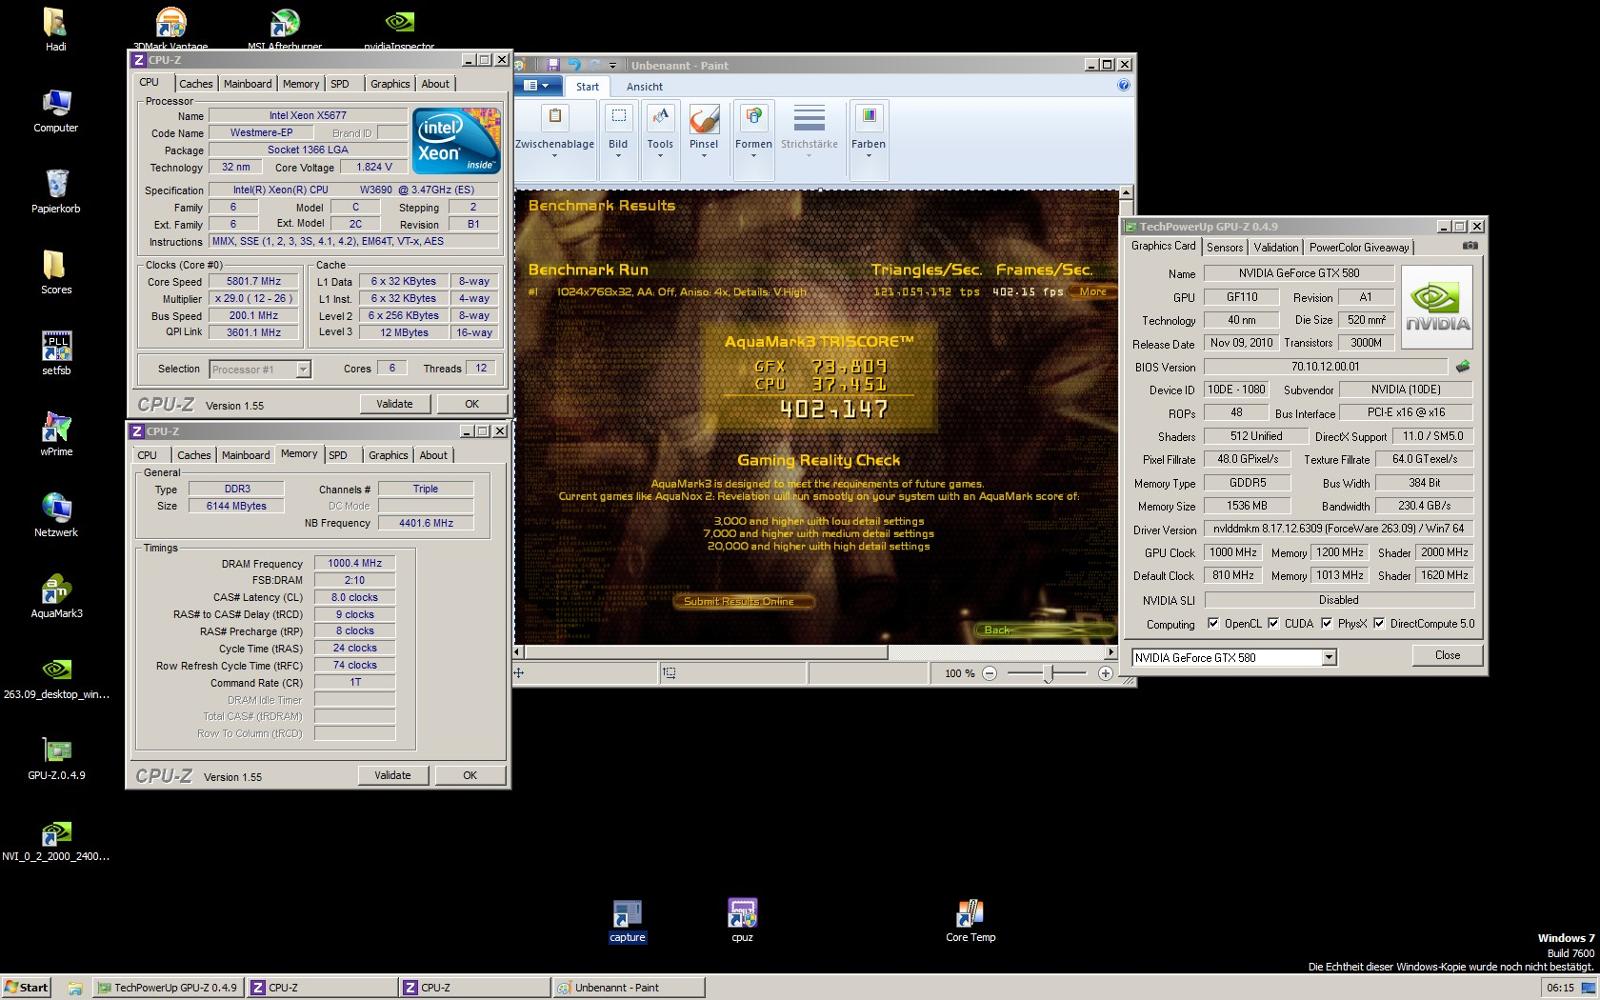Switch to the Sensors tab in GPU-Z
The width and height of the screenshot is (1600, 1000).
coord(1224,247)
